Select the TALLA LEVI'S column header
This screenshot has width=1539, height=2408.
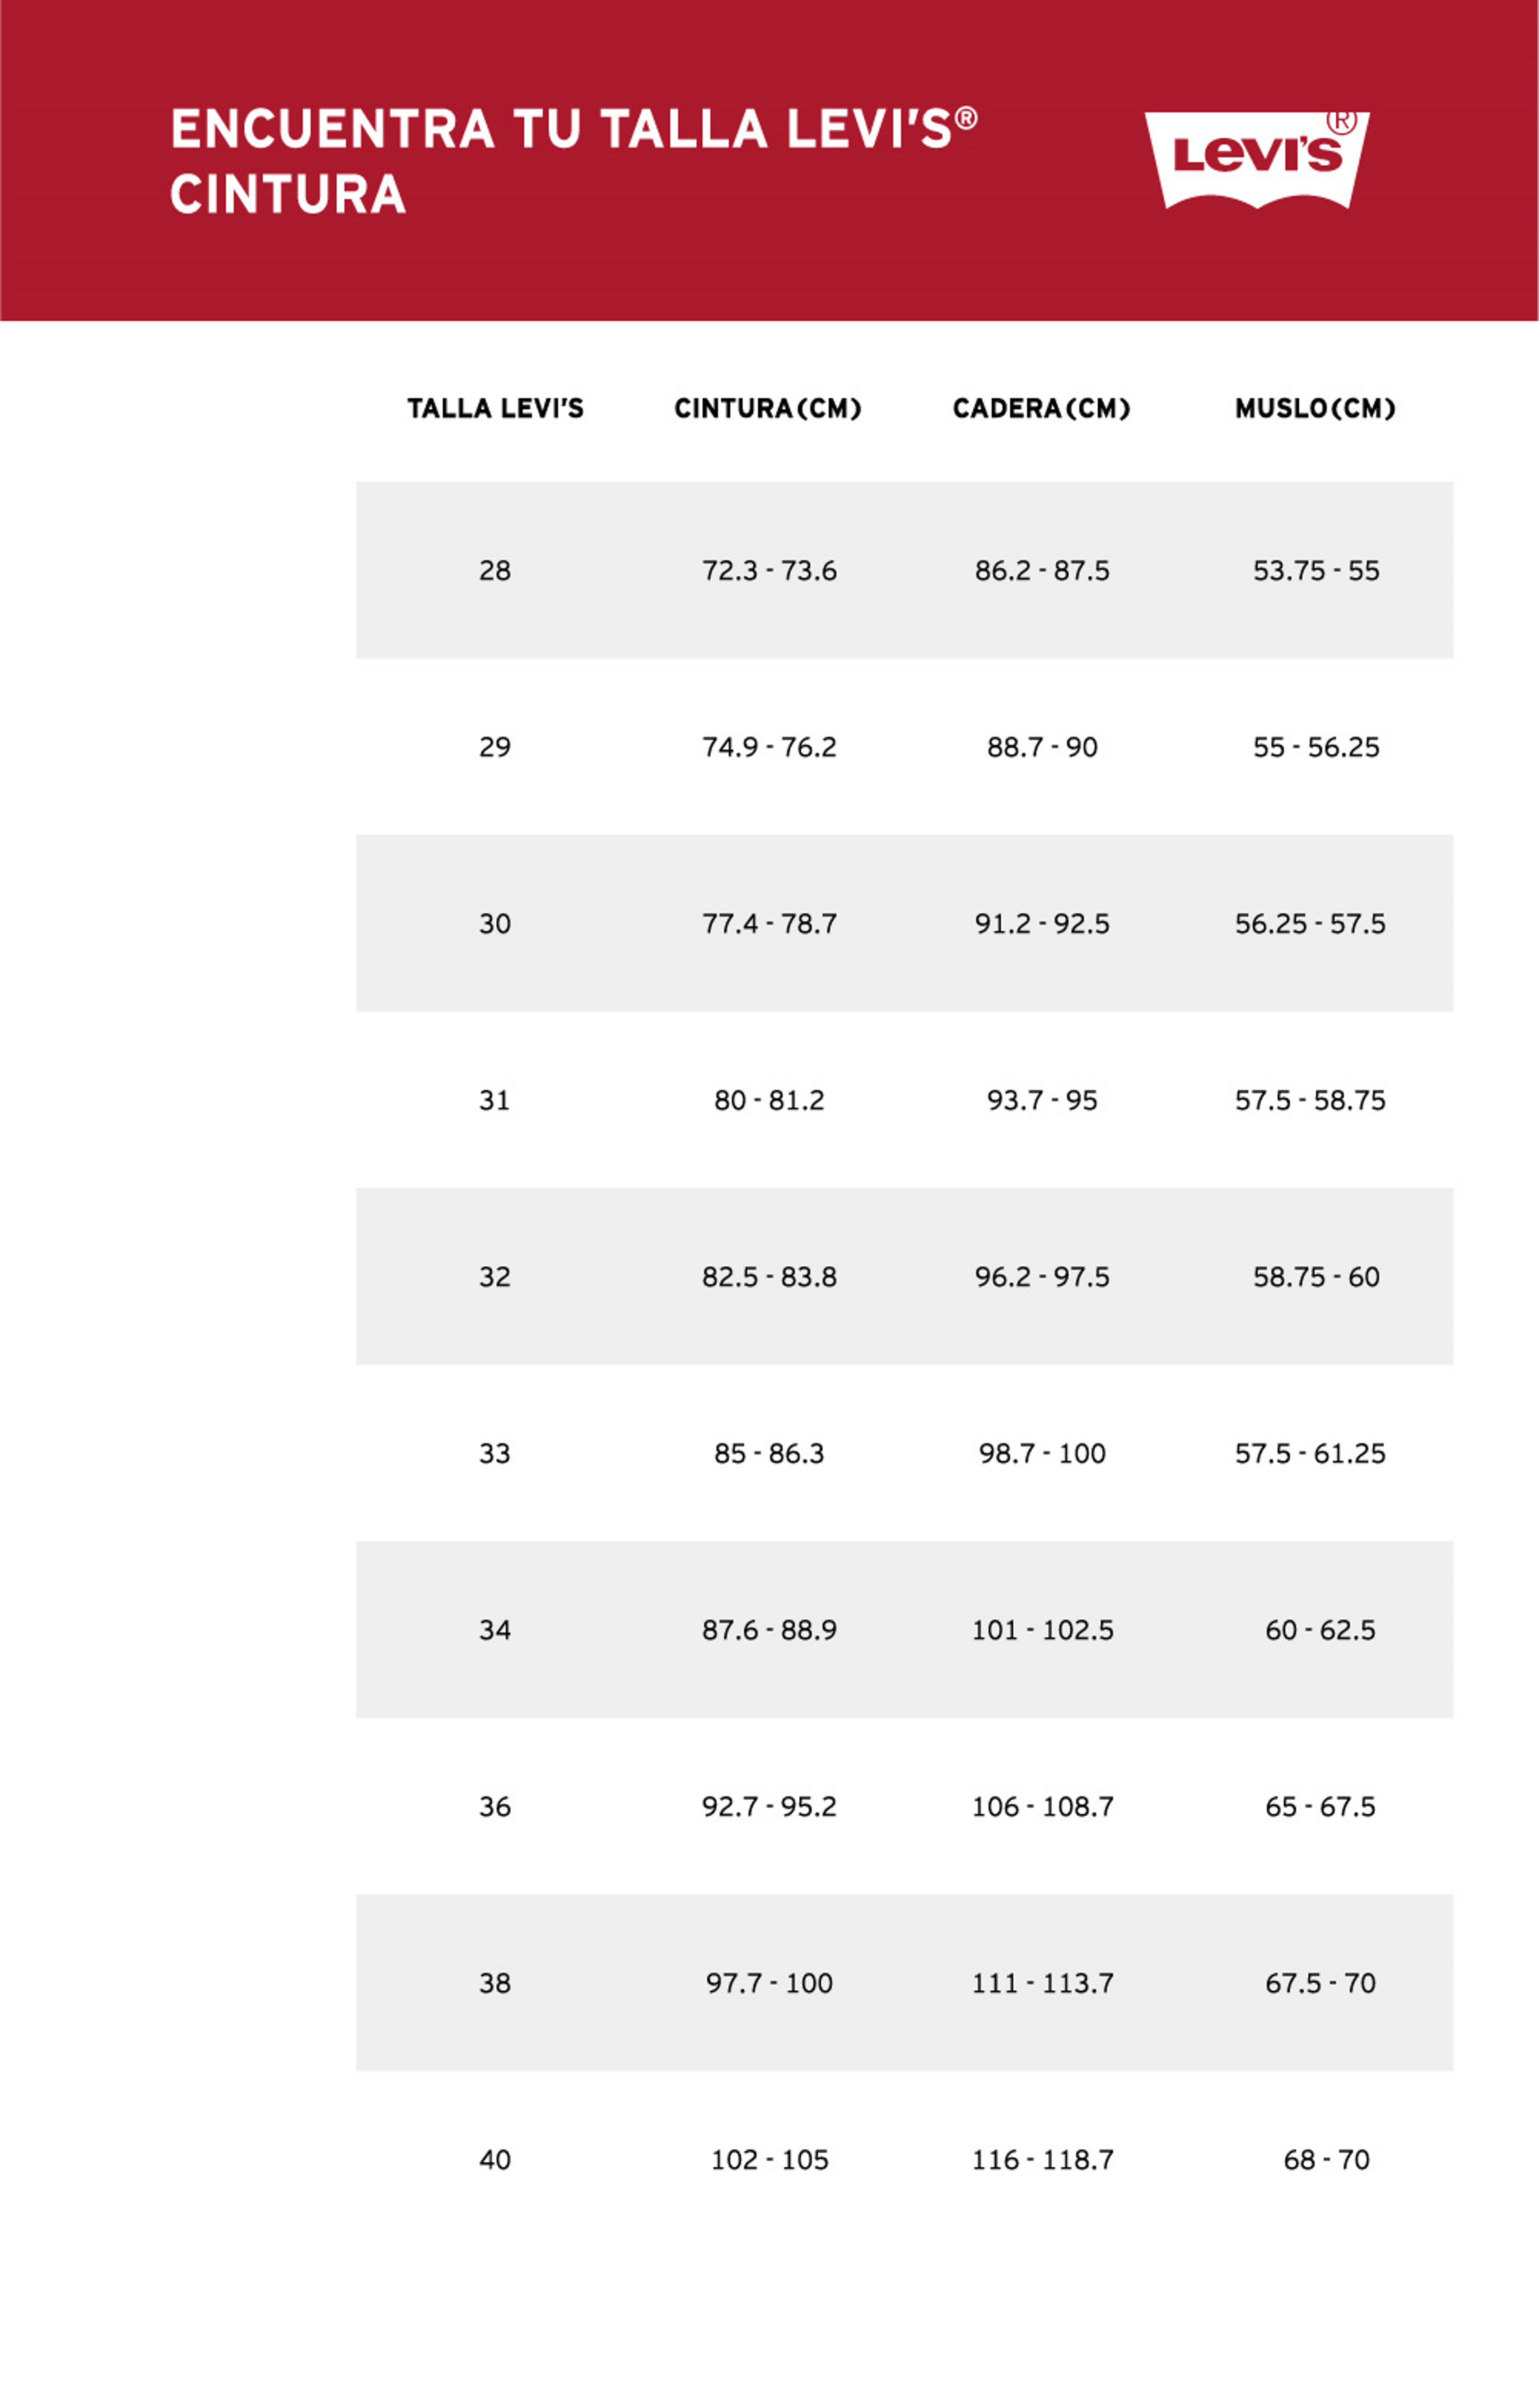(x=495, y=408)
